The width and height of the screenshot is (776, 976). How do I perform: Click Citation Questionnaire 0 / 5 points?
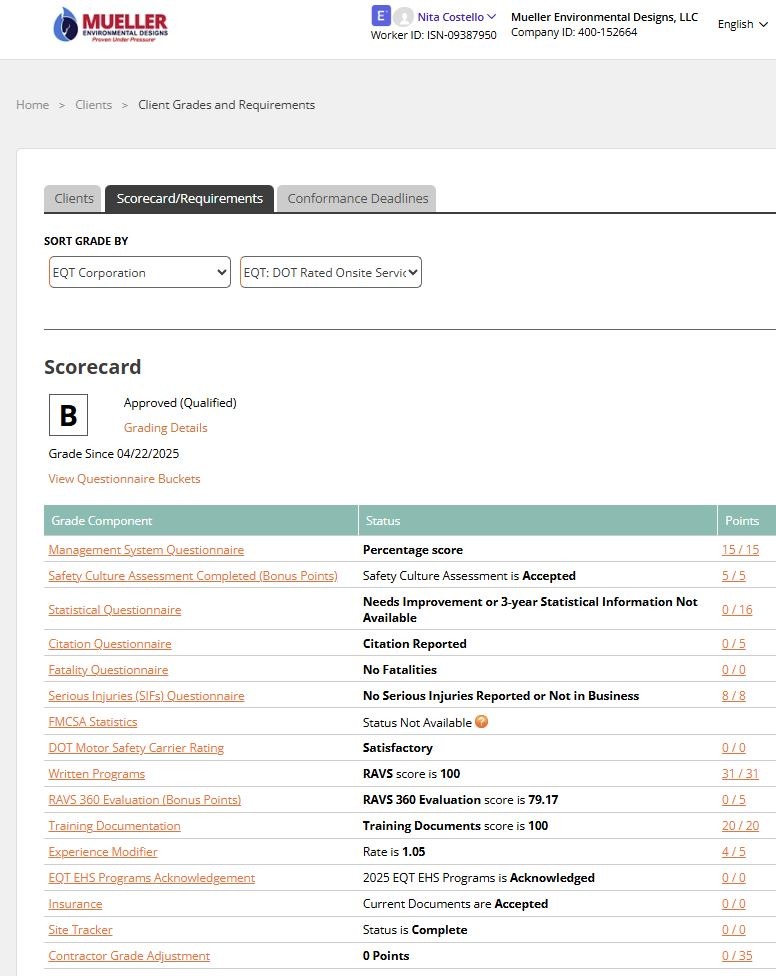734,644
